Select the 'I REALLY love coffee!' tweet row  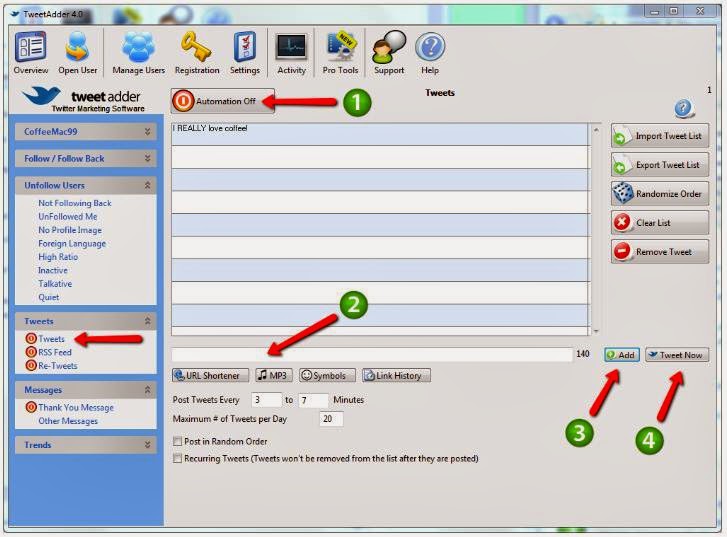[x=380, y=134]
